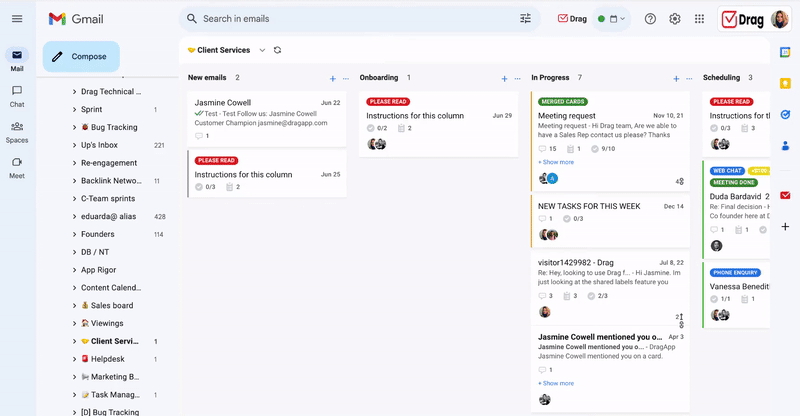The width and height of the screenshot is (800, 416).
Task: Open Onboarding column more options
Action: 517,79
